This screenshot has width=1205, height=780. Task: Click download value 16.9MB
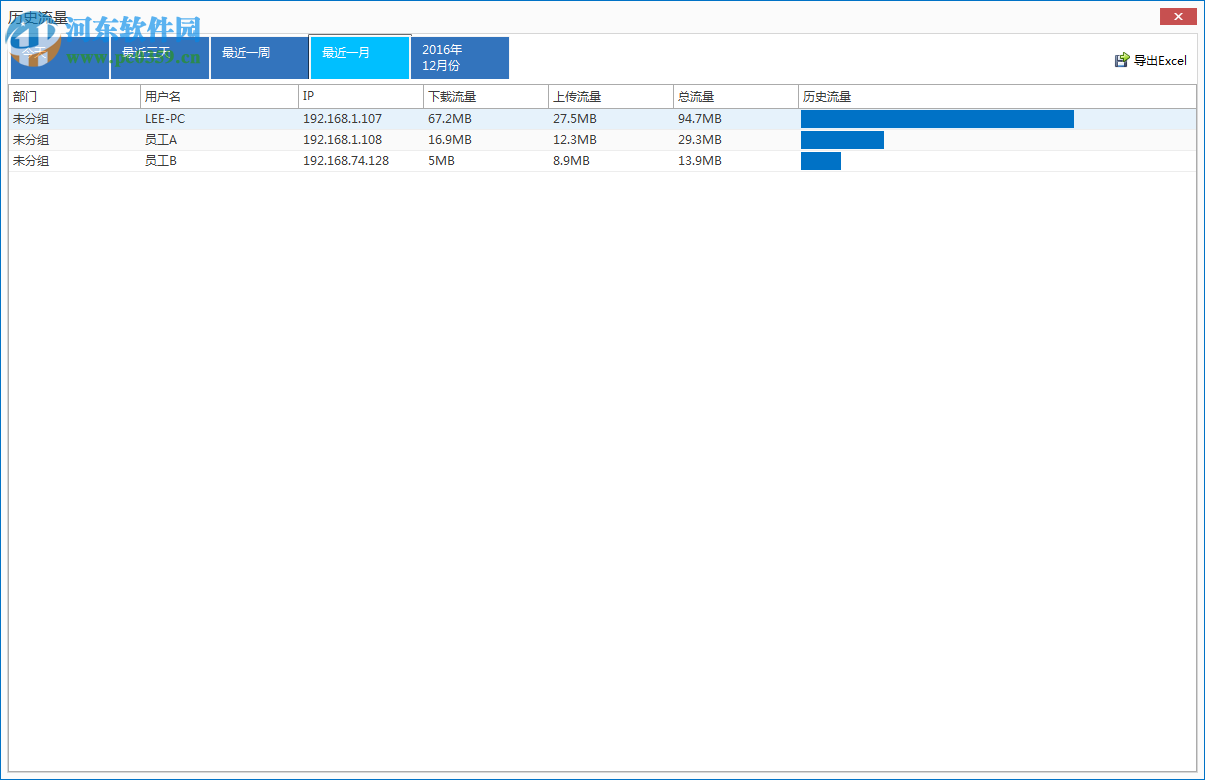(x=450, y=140)
